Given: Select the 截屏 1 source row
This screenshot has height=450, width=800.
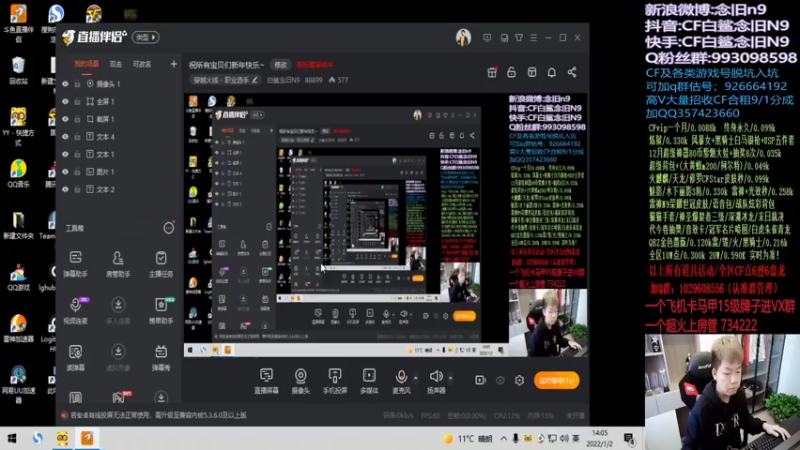Looking at the screenshot, I should [118, 119].
